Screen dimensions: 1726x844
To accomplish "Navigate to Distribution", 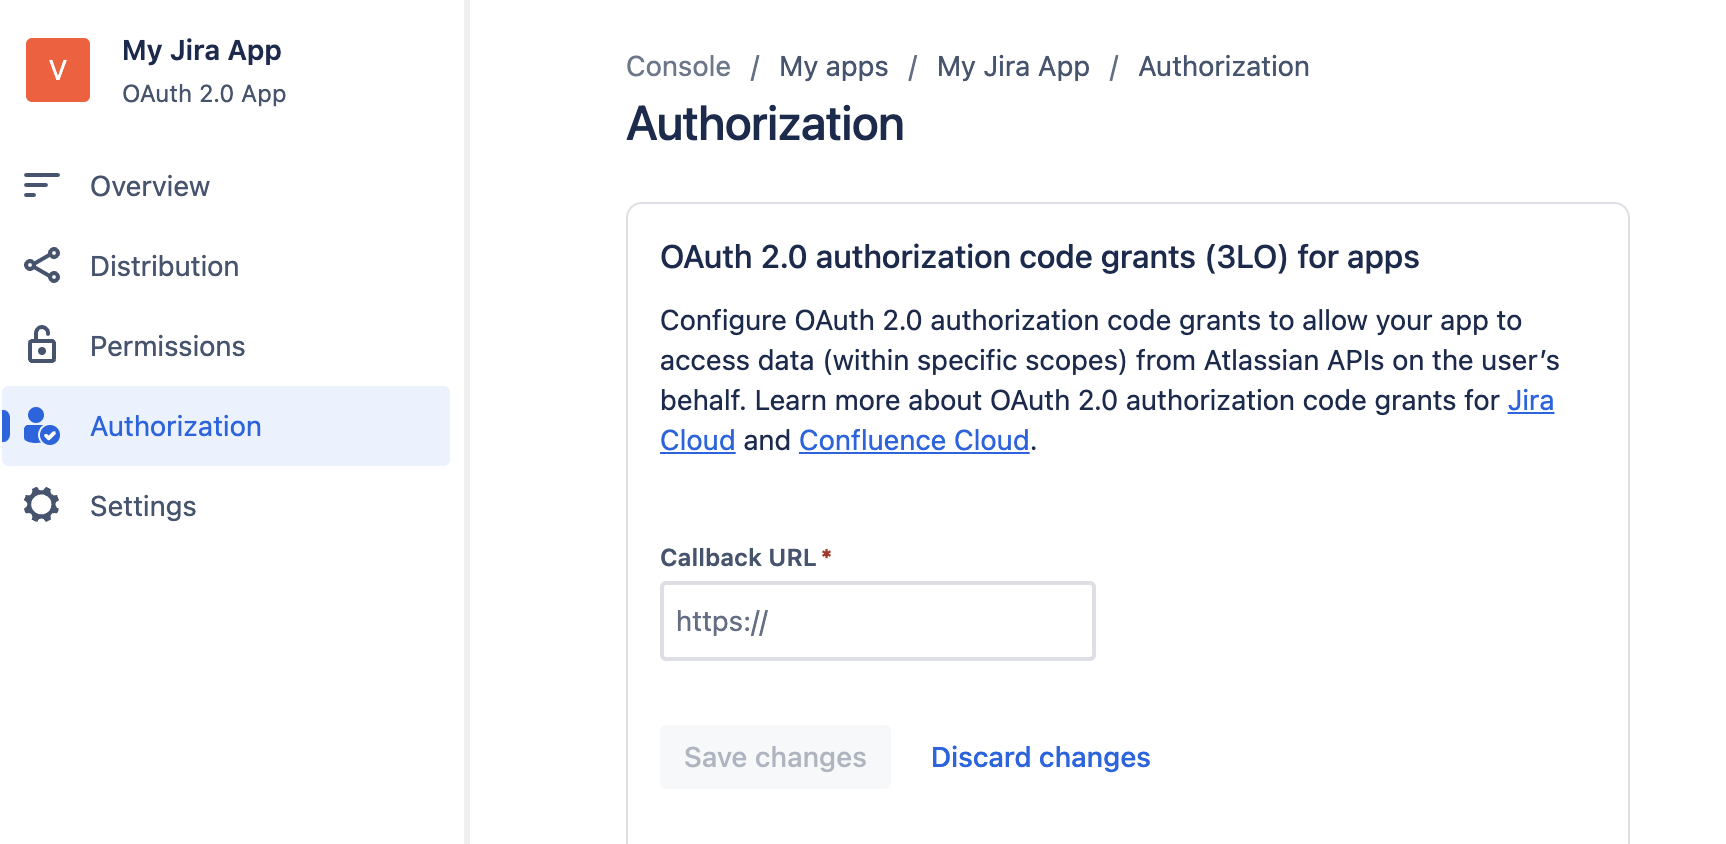I will click(x=164, y=266).
